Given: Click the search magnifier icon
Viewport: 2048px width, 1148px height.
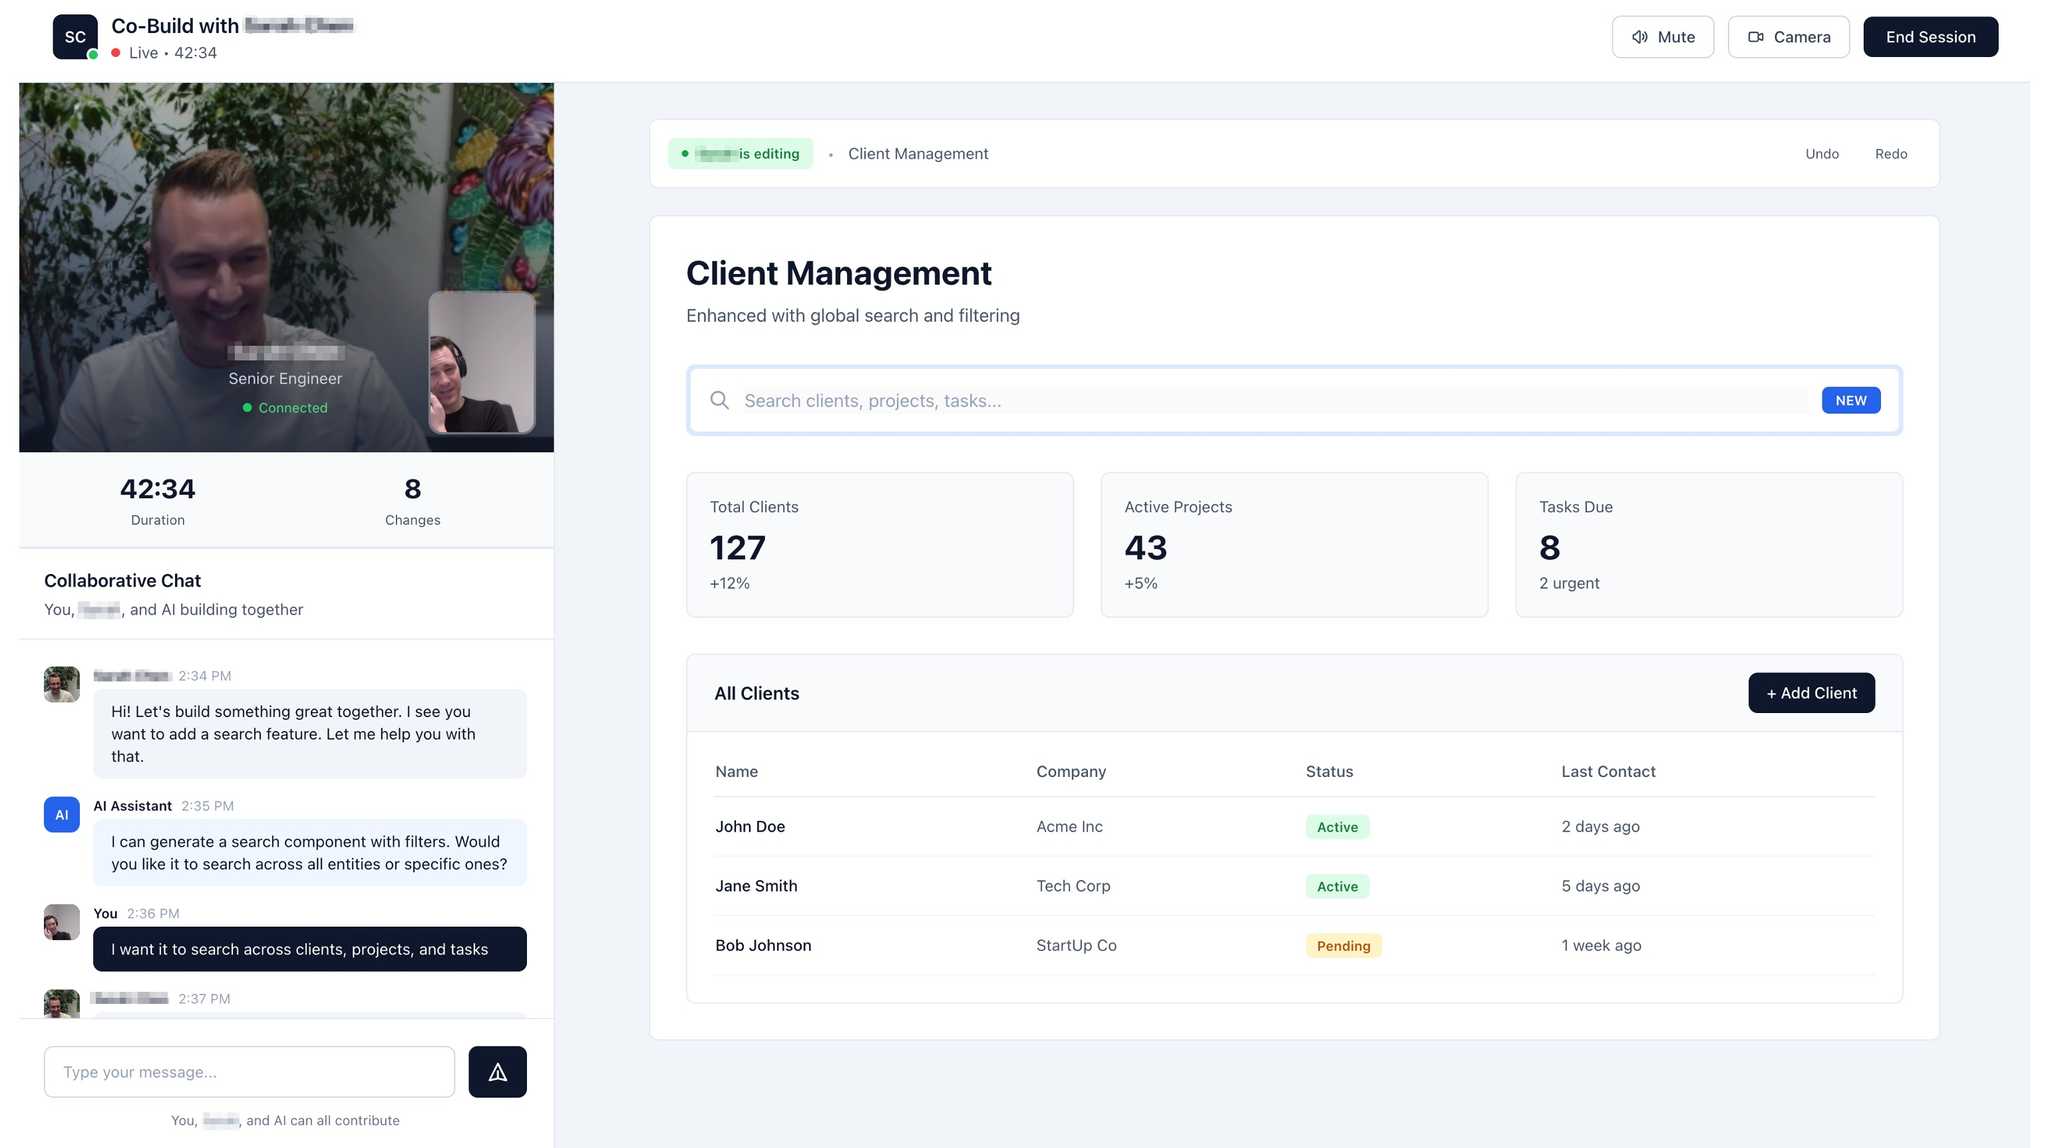Looking at the screenshot, I should (x=719, y=400).
